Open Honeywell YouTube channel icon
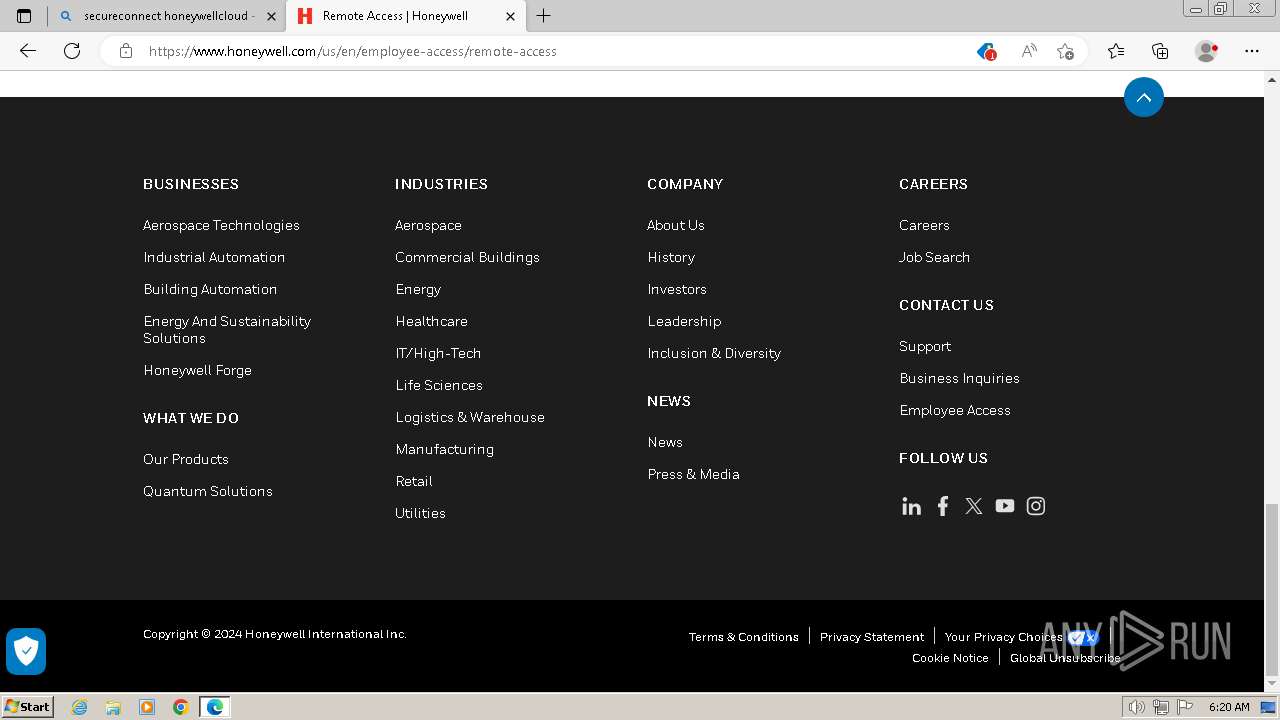The width and height of the screenshot is (1280, 720). 1005,506
